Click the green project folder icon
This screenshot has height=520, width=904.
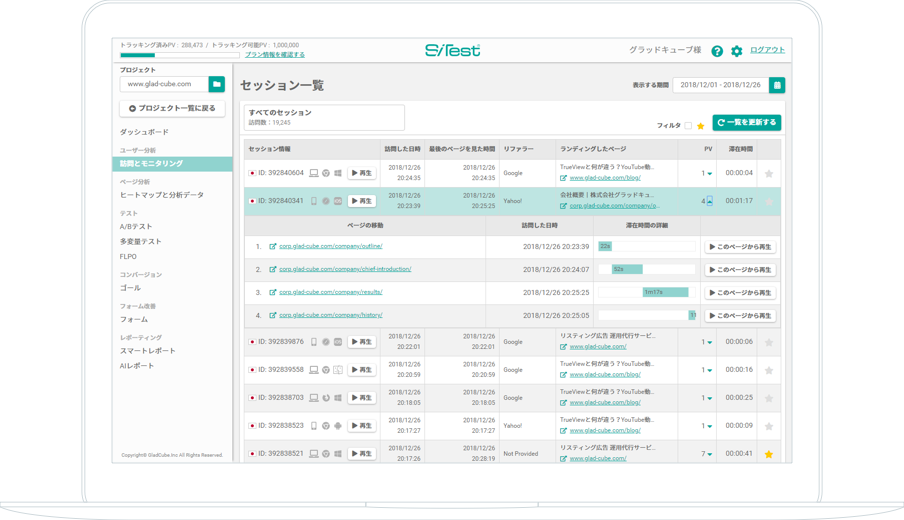pyautogui.click(x=217, y=85)
